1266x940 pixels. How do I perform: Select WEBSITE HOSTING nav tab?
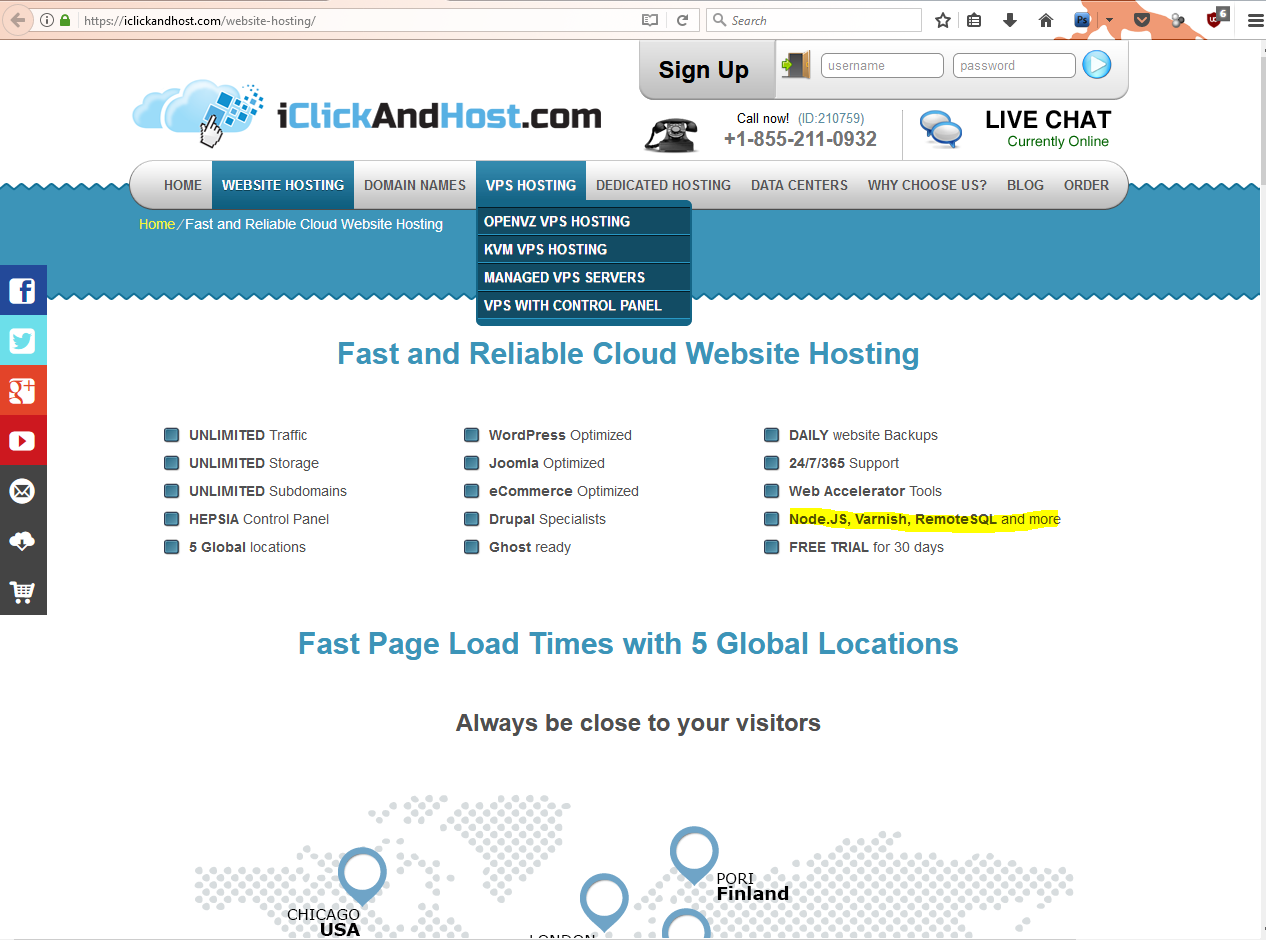tap(283, 185)
